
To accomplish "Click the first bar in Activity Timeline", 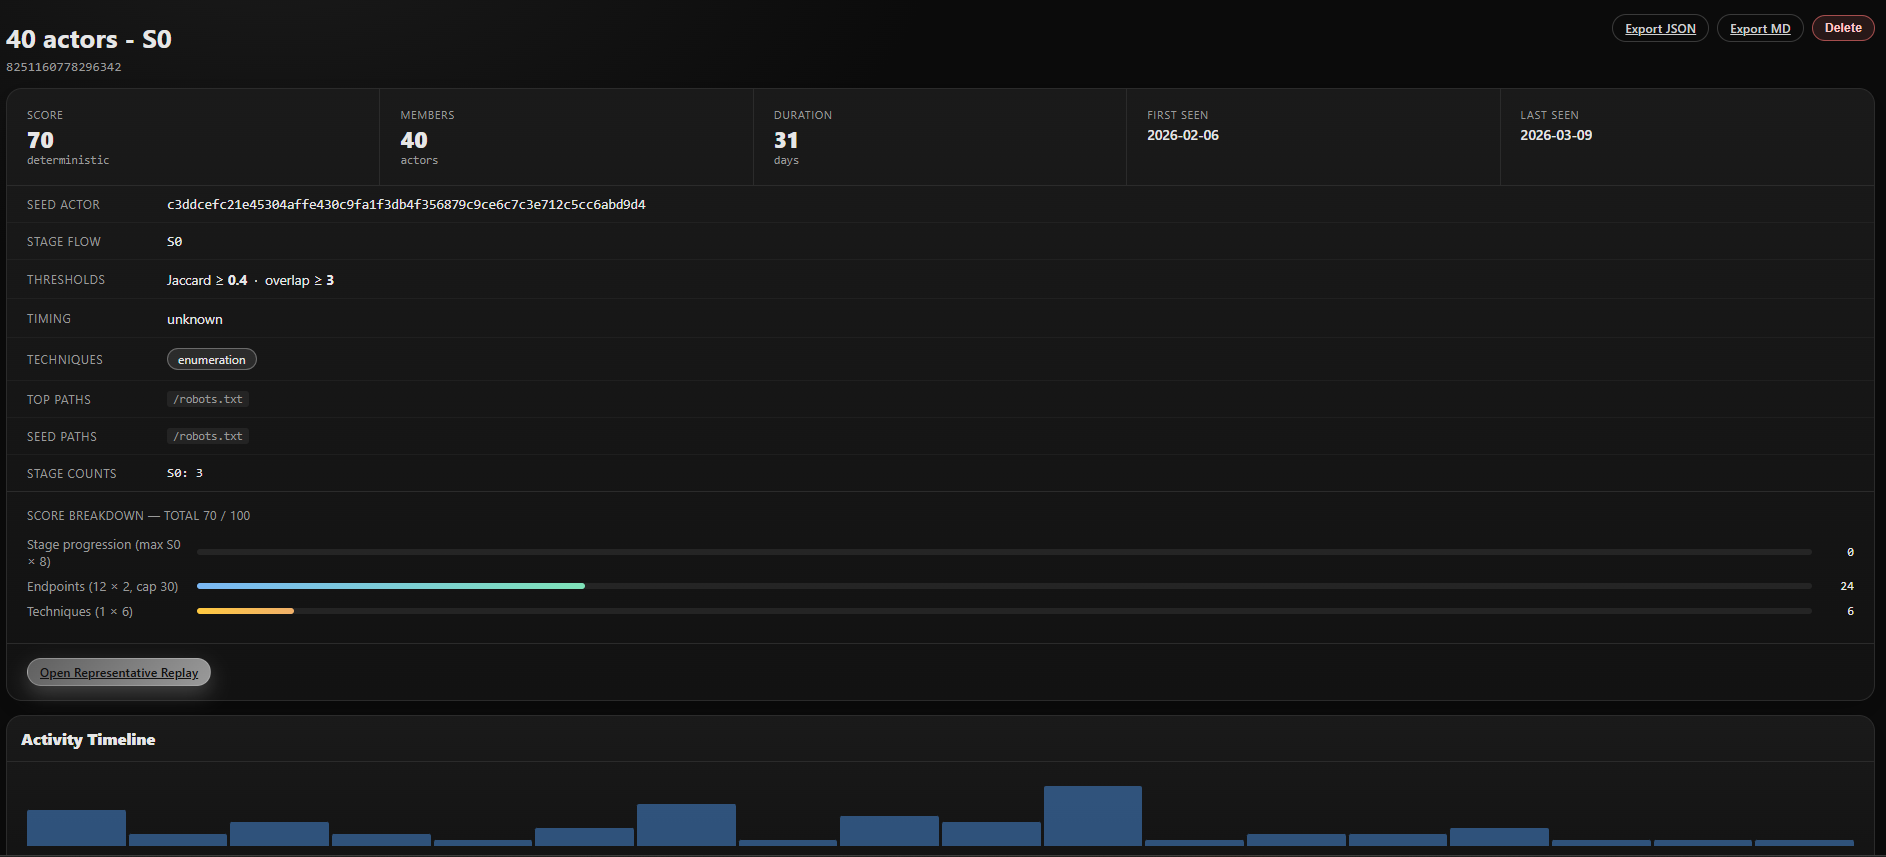I will tap(76, 828).
